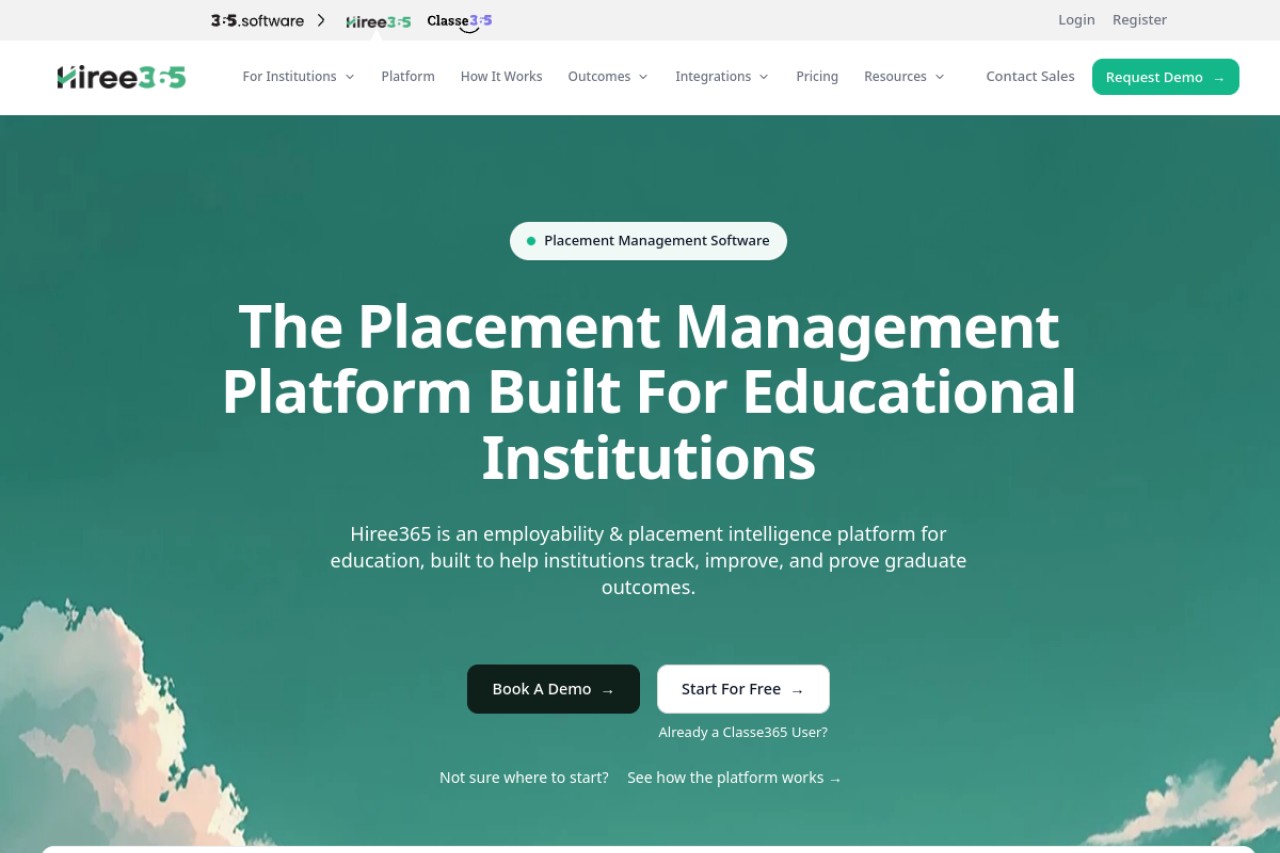1280x853 pixels.
Task: Open the Pricing page
Action: [x=817, y=77]
